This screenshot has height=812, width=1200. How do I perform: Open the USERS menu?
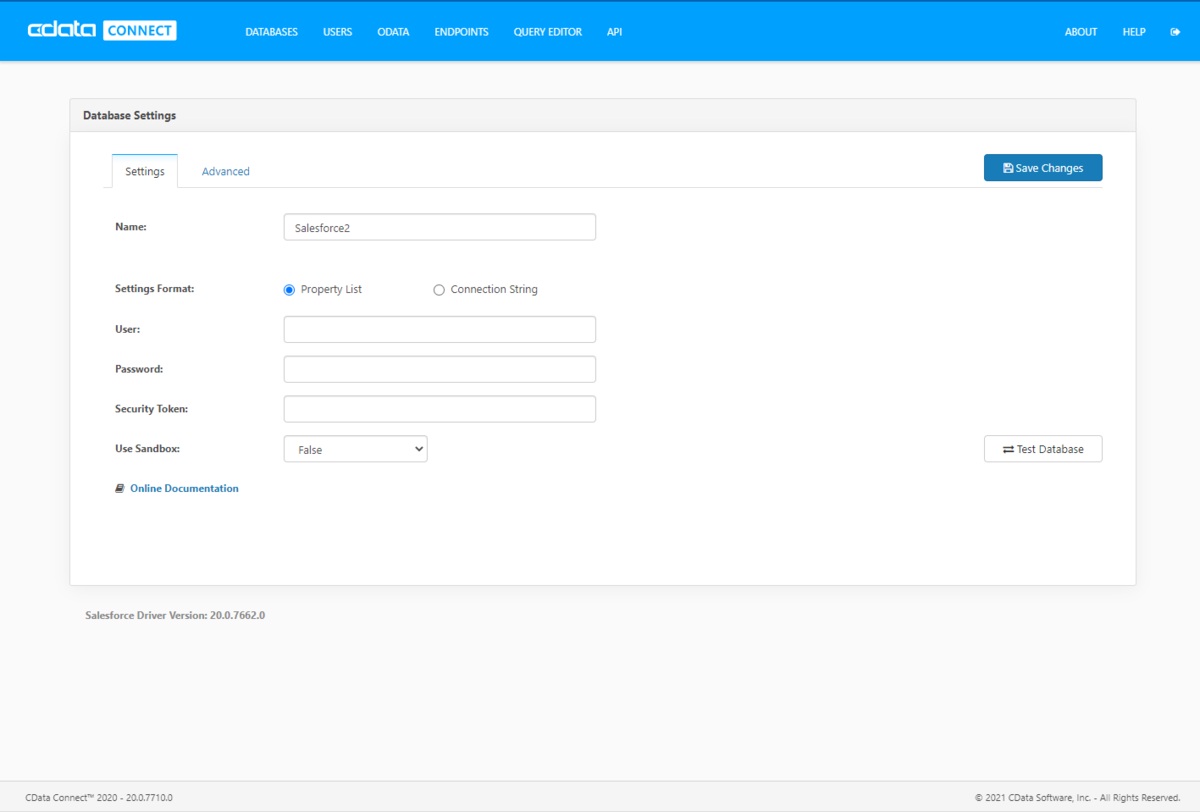click(x=338, y=32)
